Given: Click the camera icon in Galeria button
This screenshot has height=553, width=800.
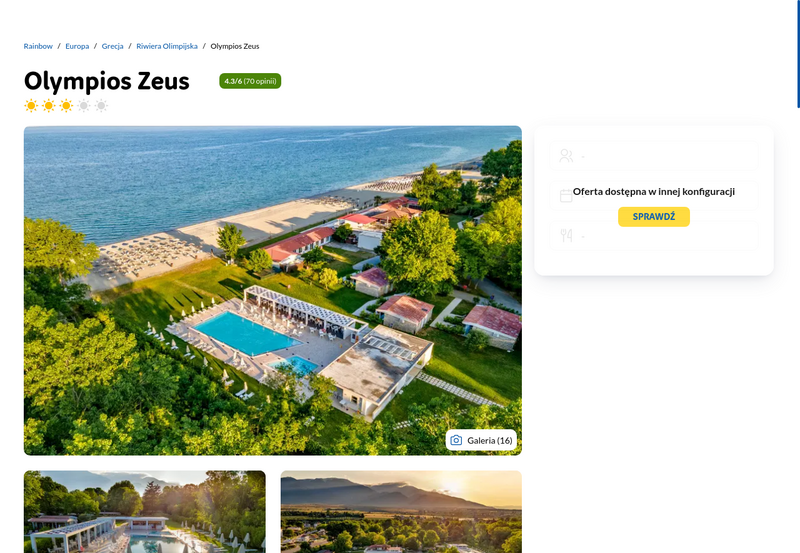Looking at the screenshot, I should click(456, 440).
